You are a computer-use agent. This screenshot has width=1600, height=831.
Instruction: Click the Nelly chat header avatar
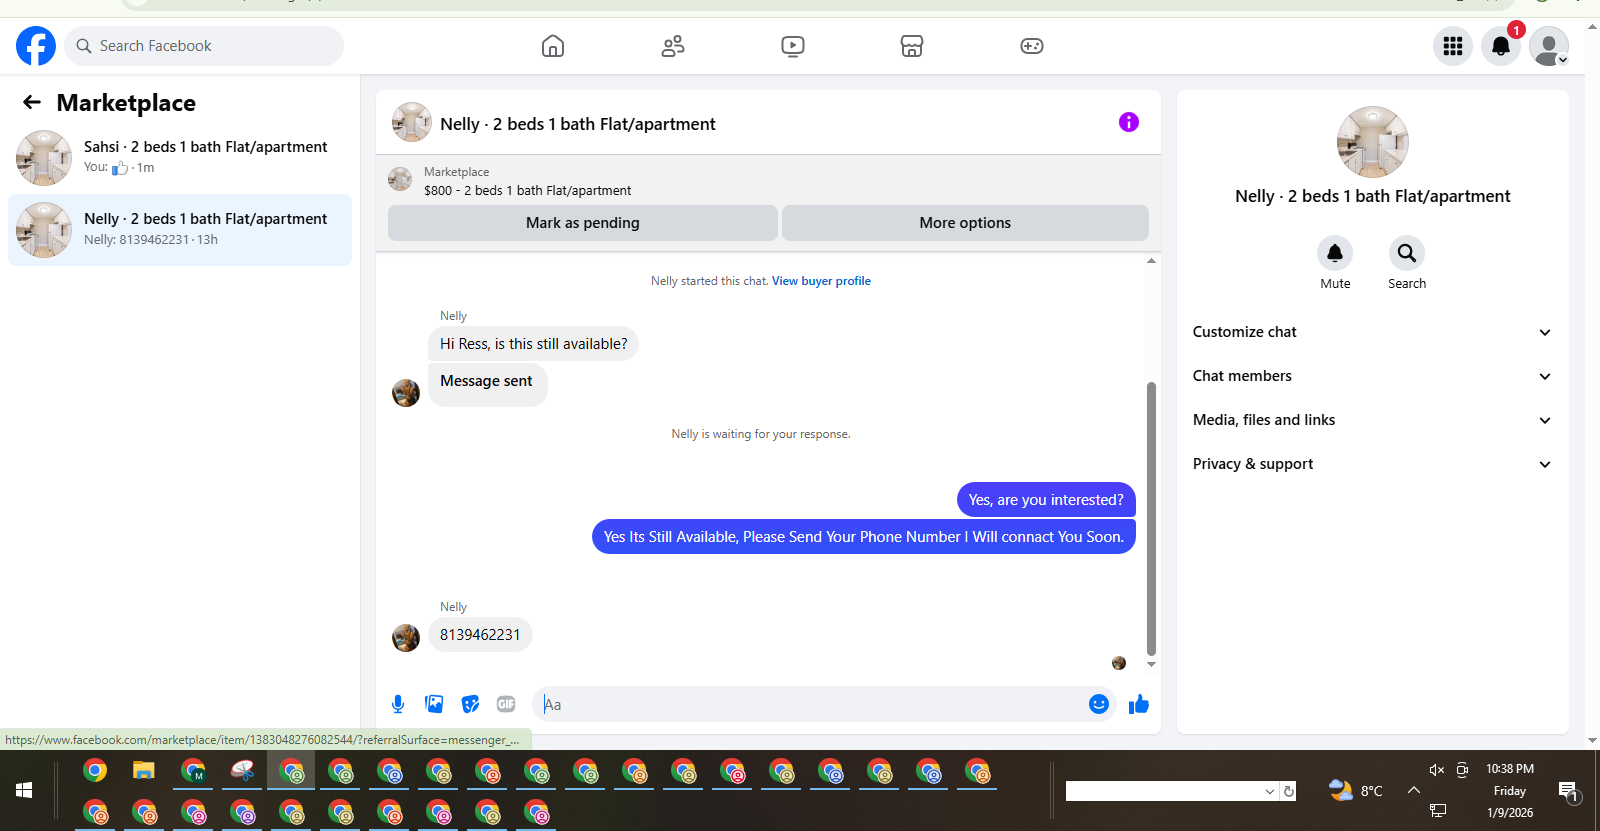click(412, 122)
